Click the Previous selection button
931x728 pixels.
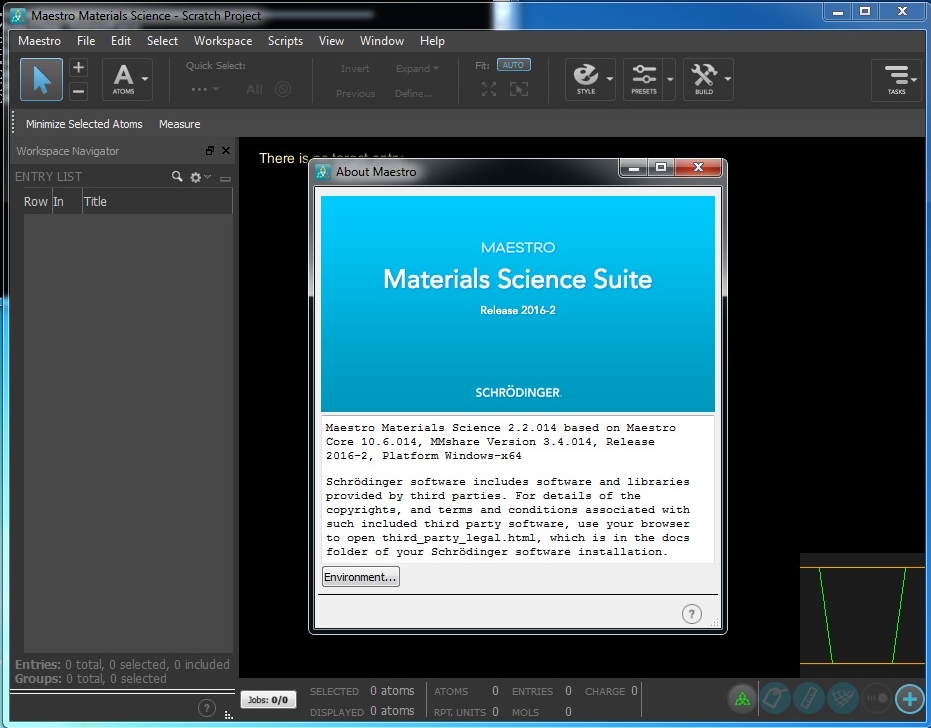[x=355, y=93]
